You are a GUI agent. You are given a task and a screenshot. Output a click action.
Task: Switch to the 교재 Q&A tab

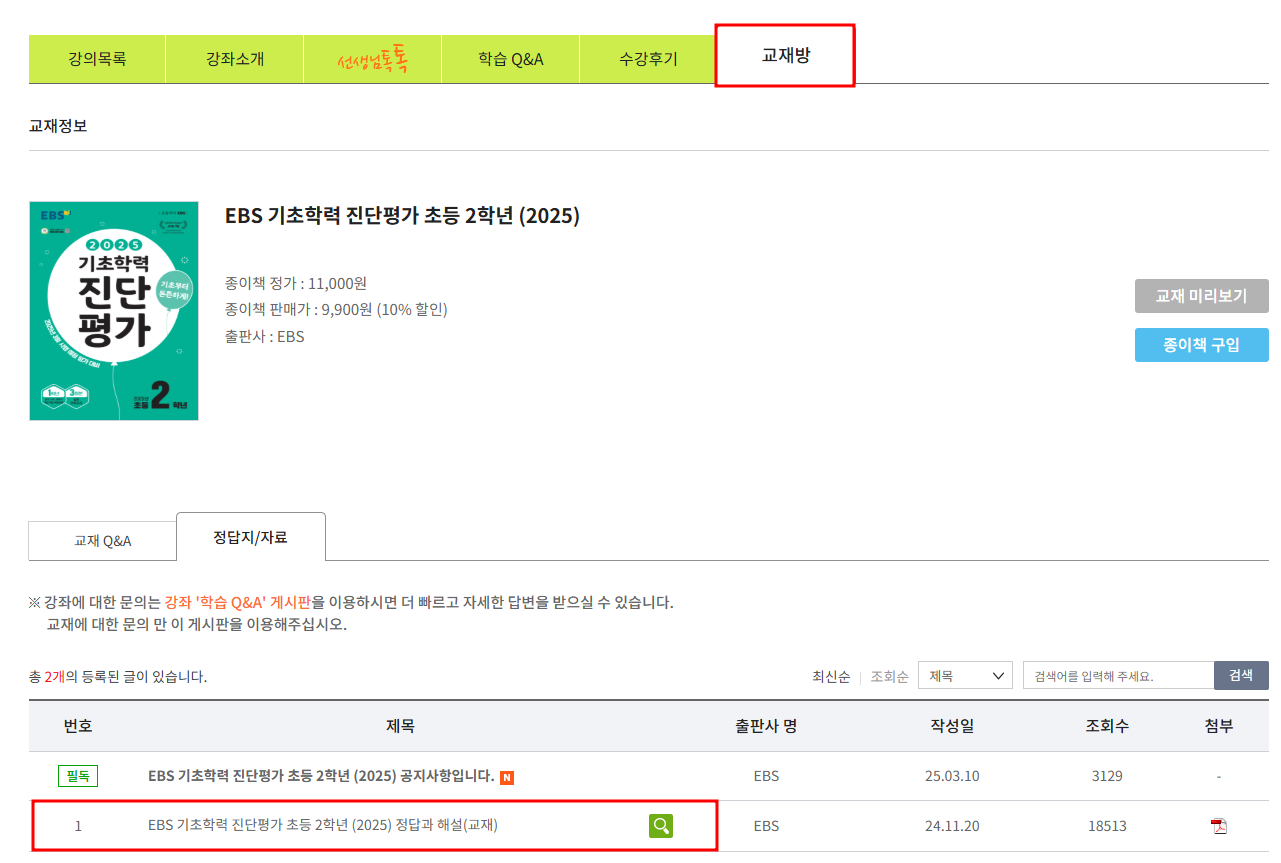(x=102, y=541)
